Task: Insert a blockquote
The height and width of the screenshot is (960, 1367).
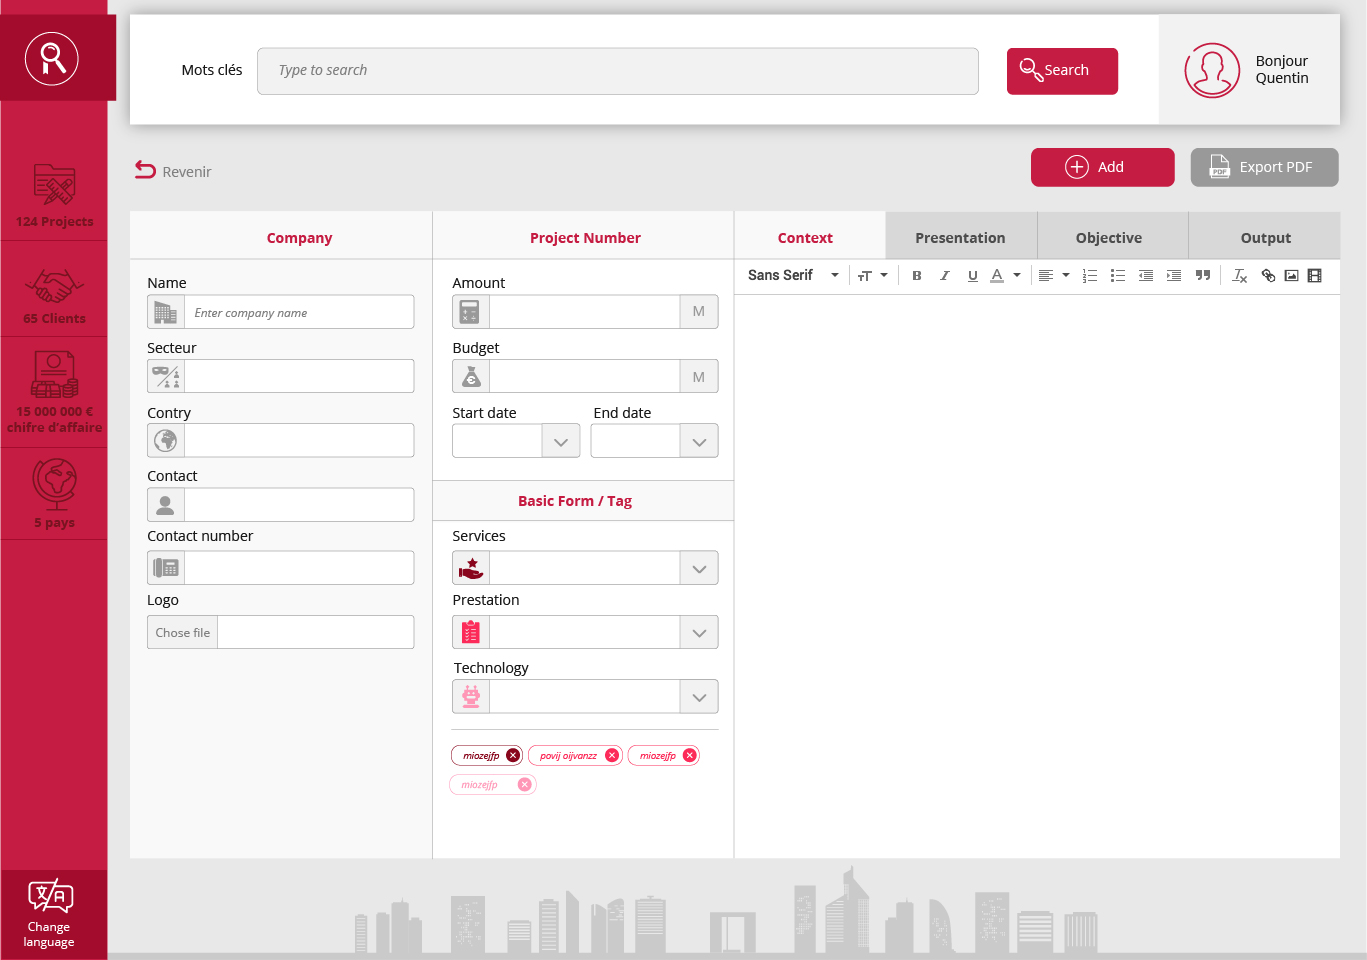Action: point(1203,275)
